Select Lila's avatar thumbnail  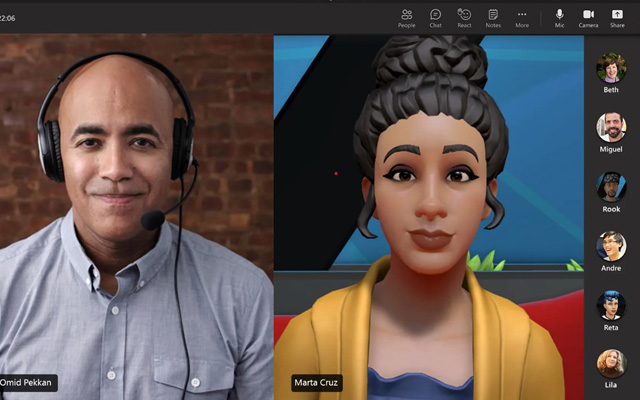[x=611, y=362]
